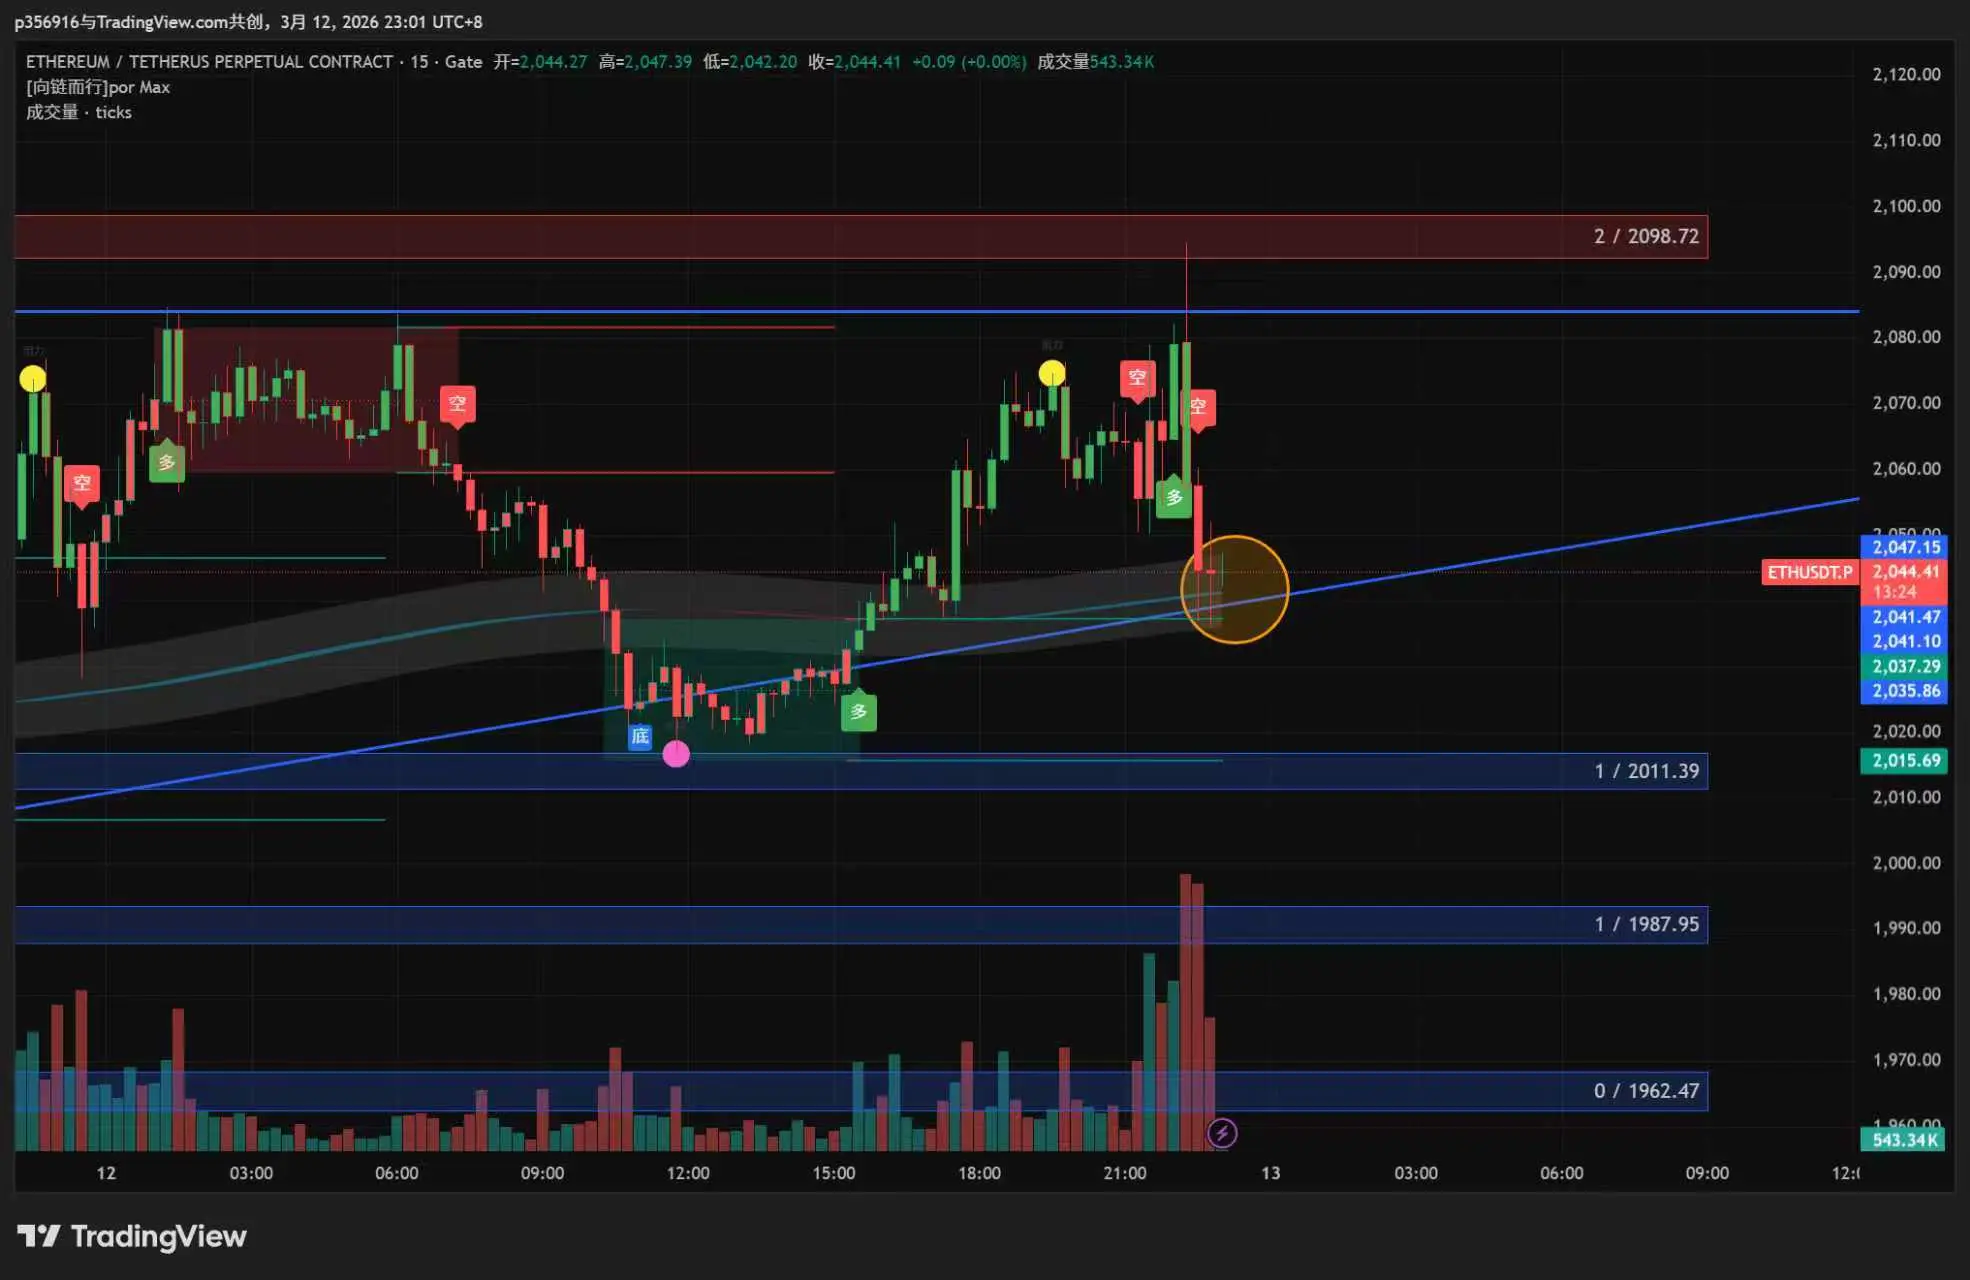This screenshot has width=1970, height=1280.
Task: Click the green 多 marker after 21:00
Action: point(1174,497)
